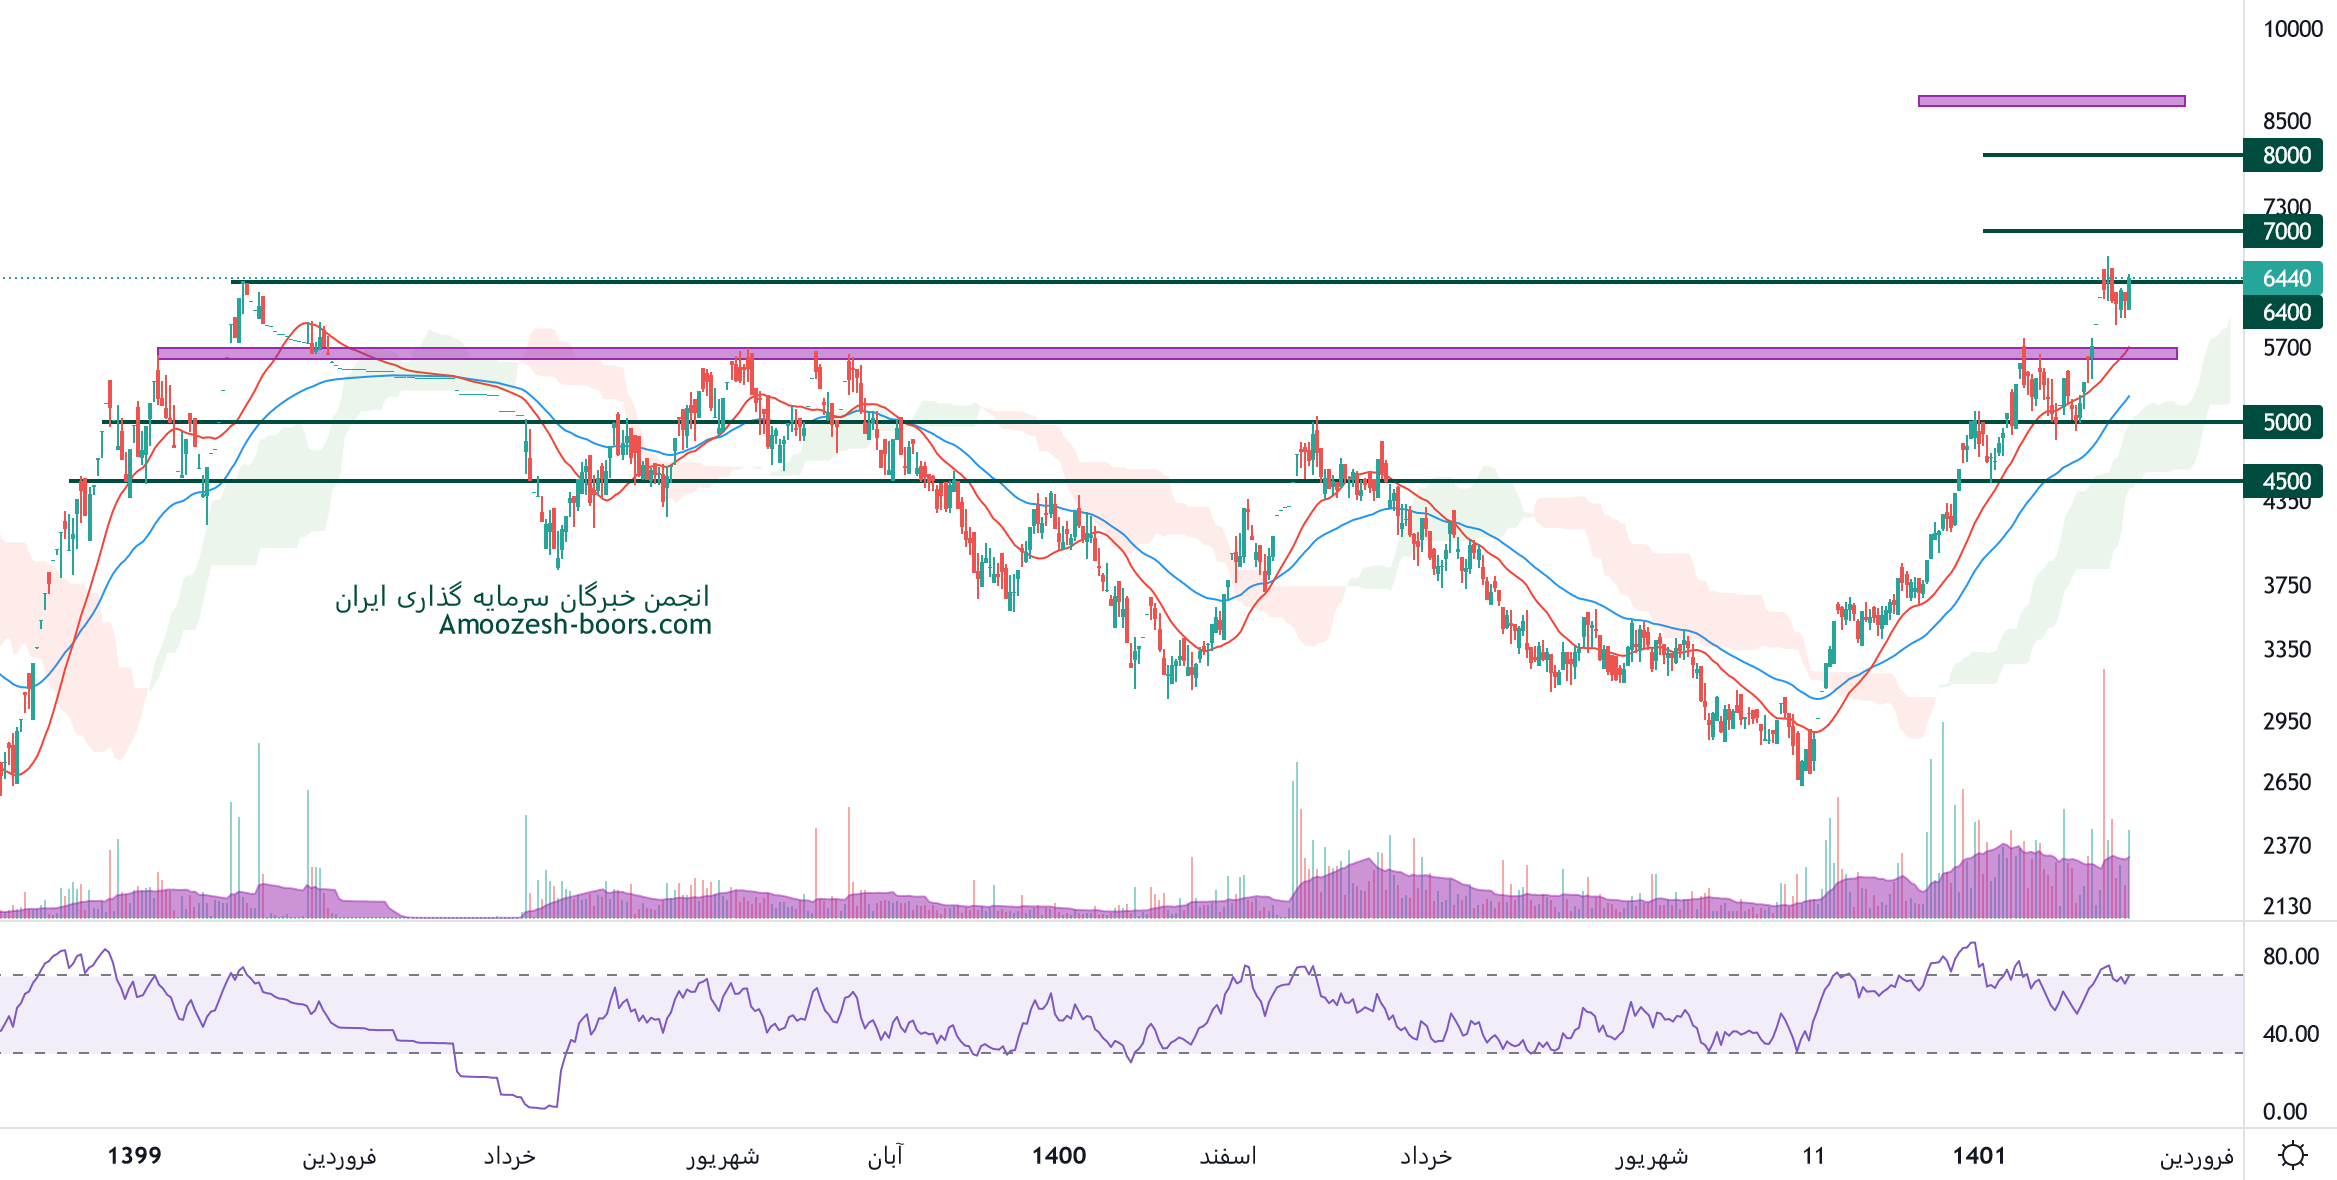Click the اسفند month label
2337x1180 pixels.
[x=1227, y=1156]
